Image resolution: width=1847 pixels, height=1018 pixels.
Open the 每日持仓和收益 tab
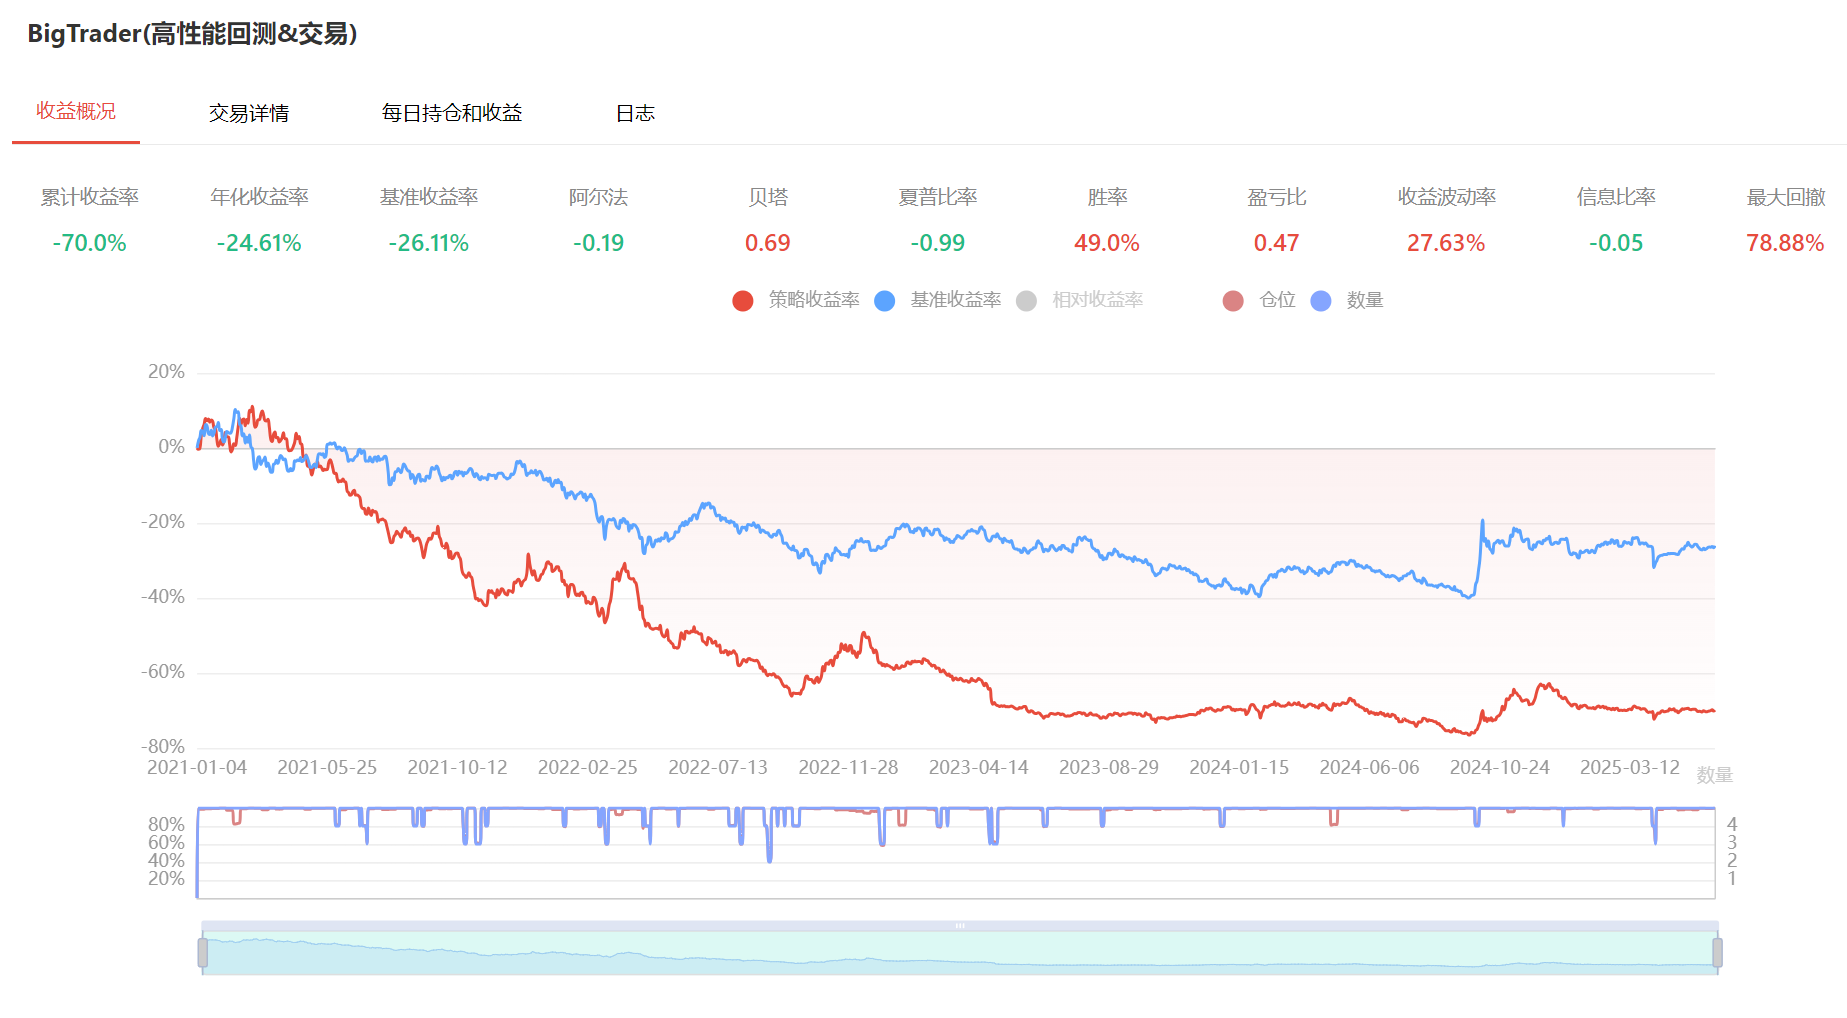[x=451, y=113]
